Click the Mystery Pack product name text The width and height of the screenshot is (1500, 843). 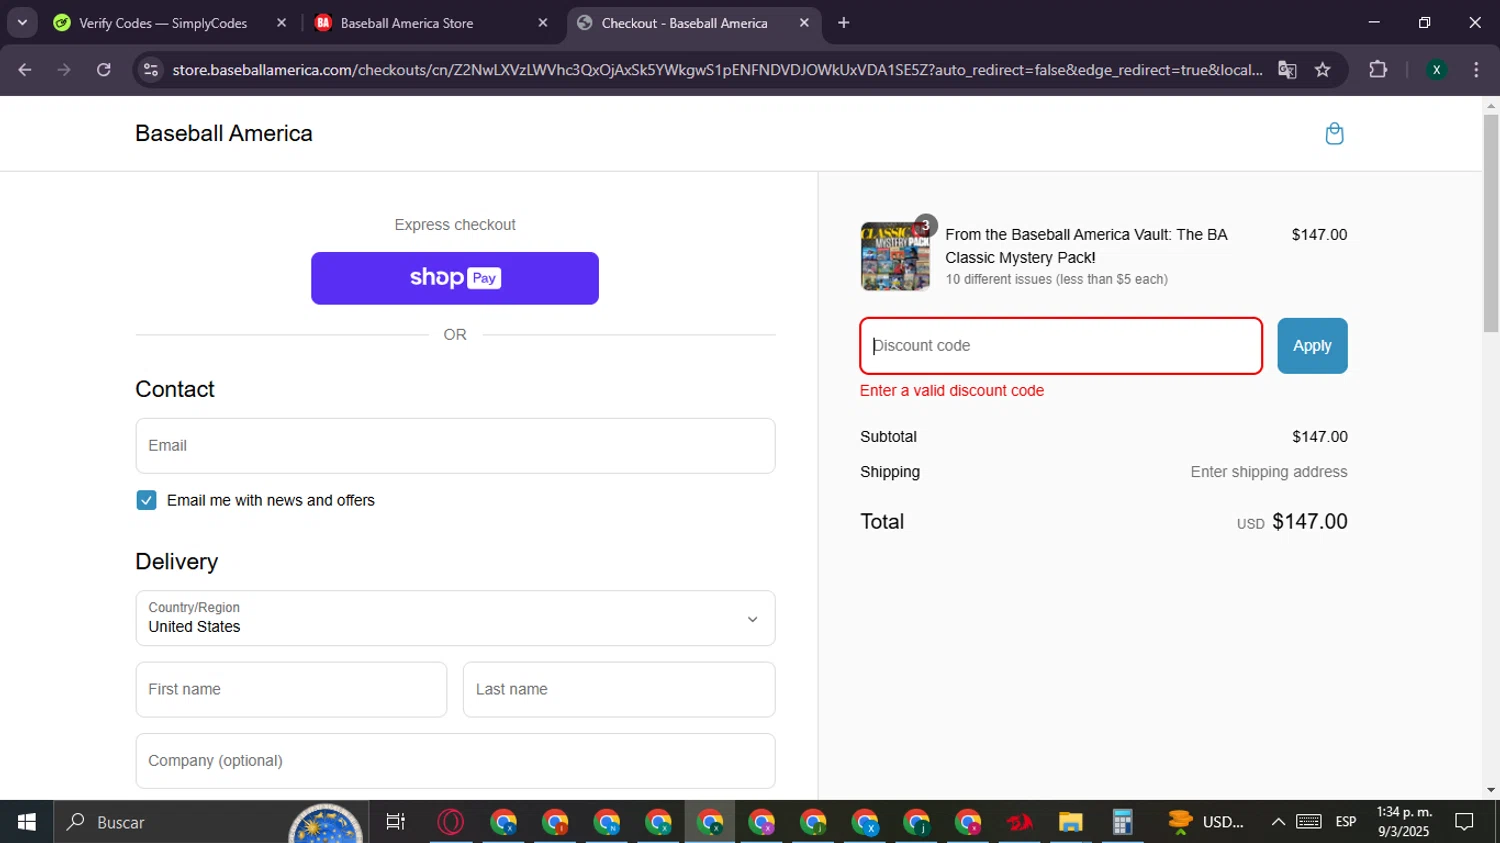tap(1086, 246)
